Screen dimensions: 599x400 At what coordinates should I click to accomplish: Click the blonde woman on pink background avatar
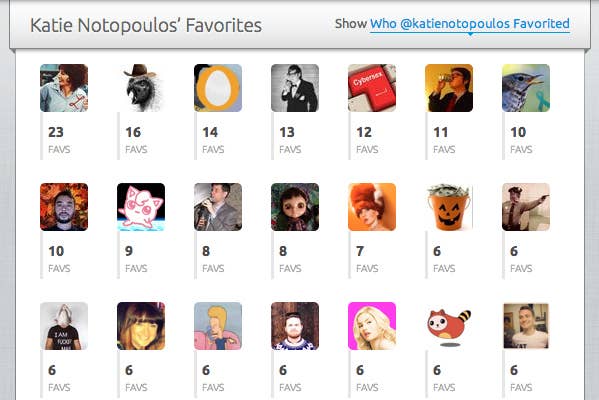[372, 326]
